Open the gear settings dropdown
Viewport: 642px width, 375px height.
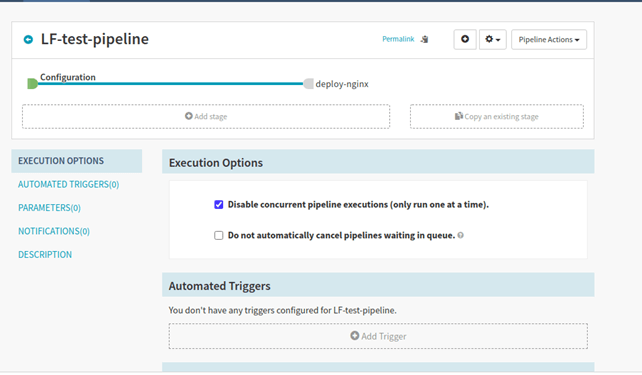click(493, 39)
